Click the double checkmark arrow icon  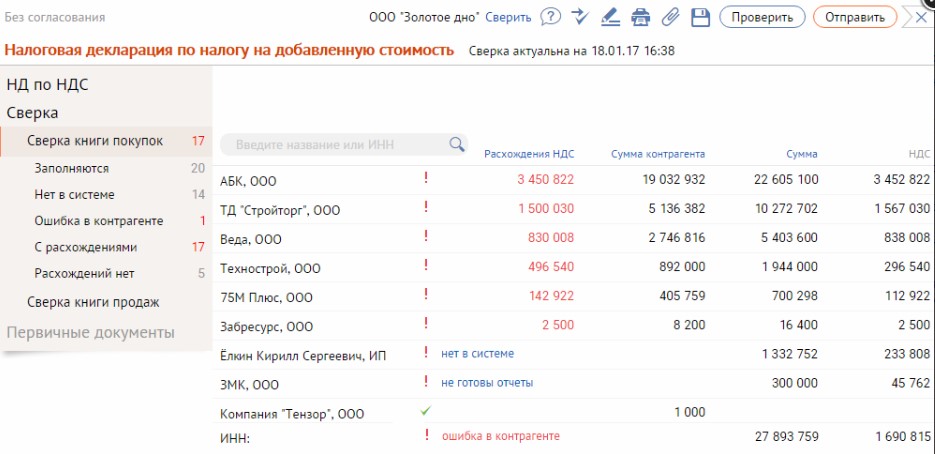pos(580,17)
